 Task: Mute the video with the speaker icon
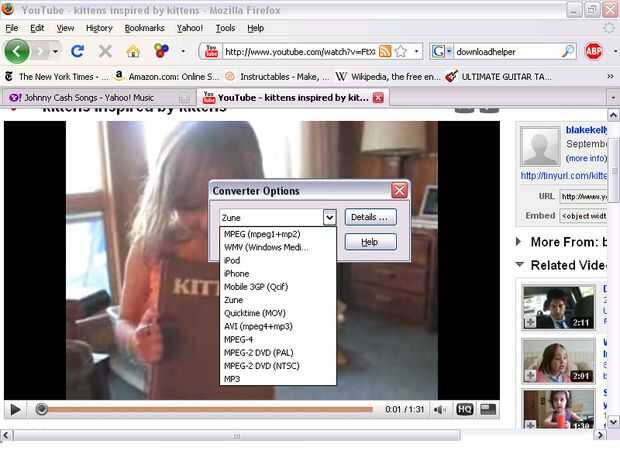click(440, 410)
